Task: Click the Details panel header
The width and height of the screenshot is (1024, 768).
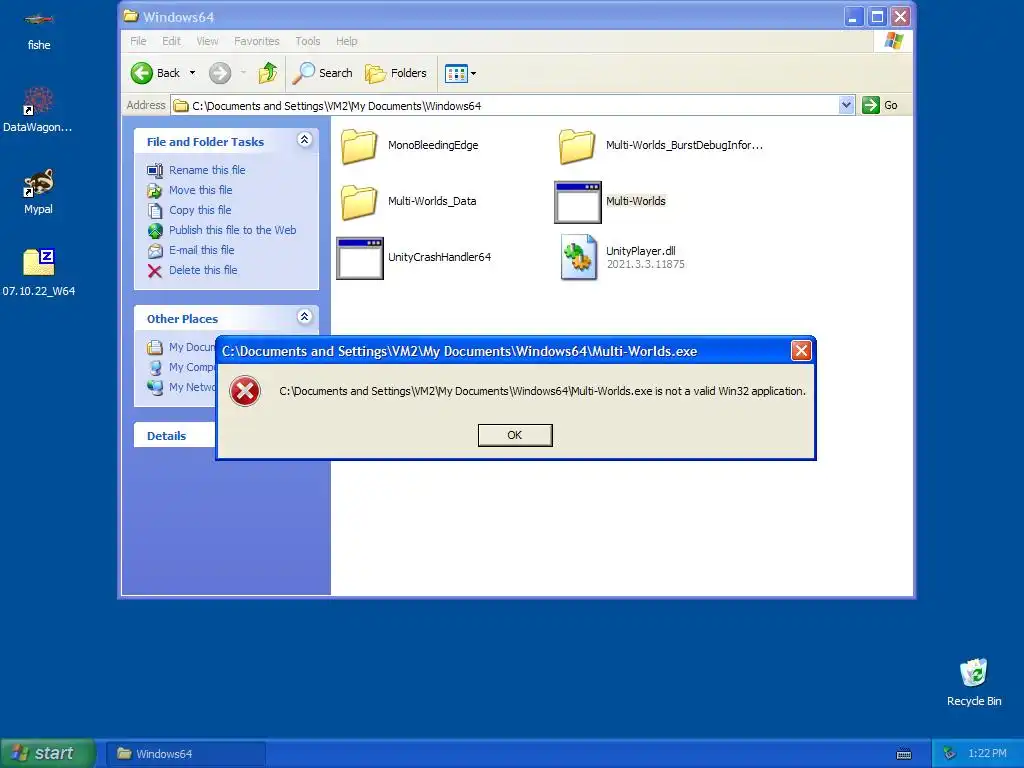Action: (x=174, y=436)
